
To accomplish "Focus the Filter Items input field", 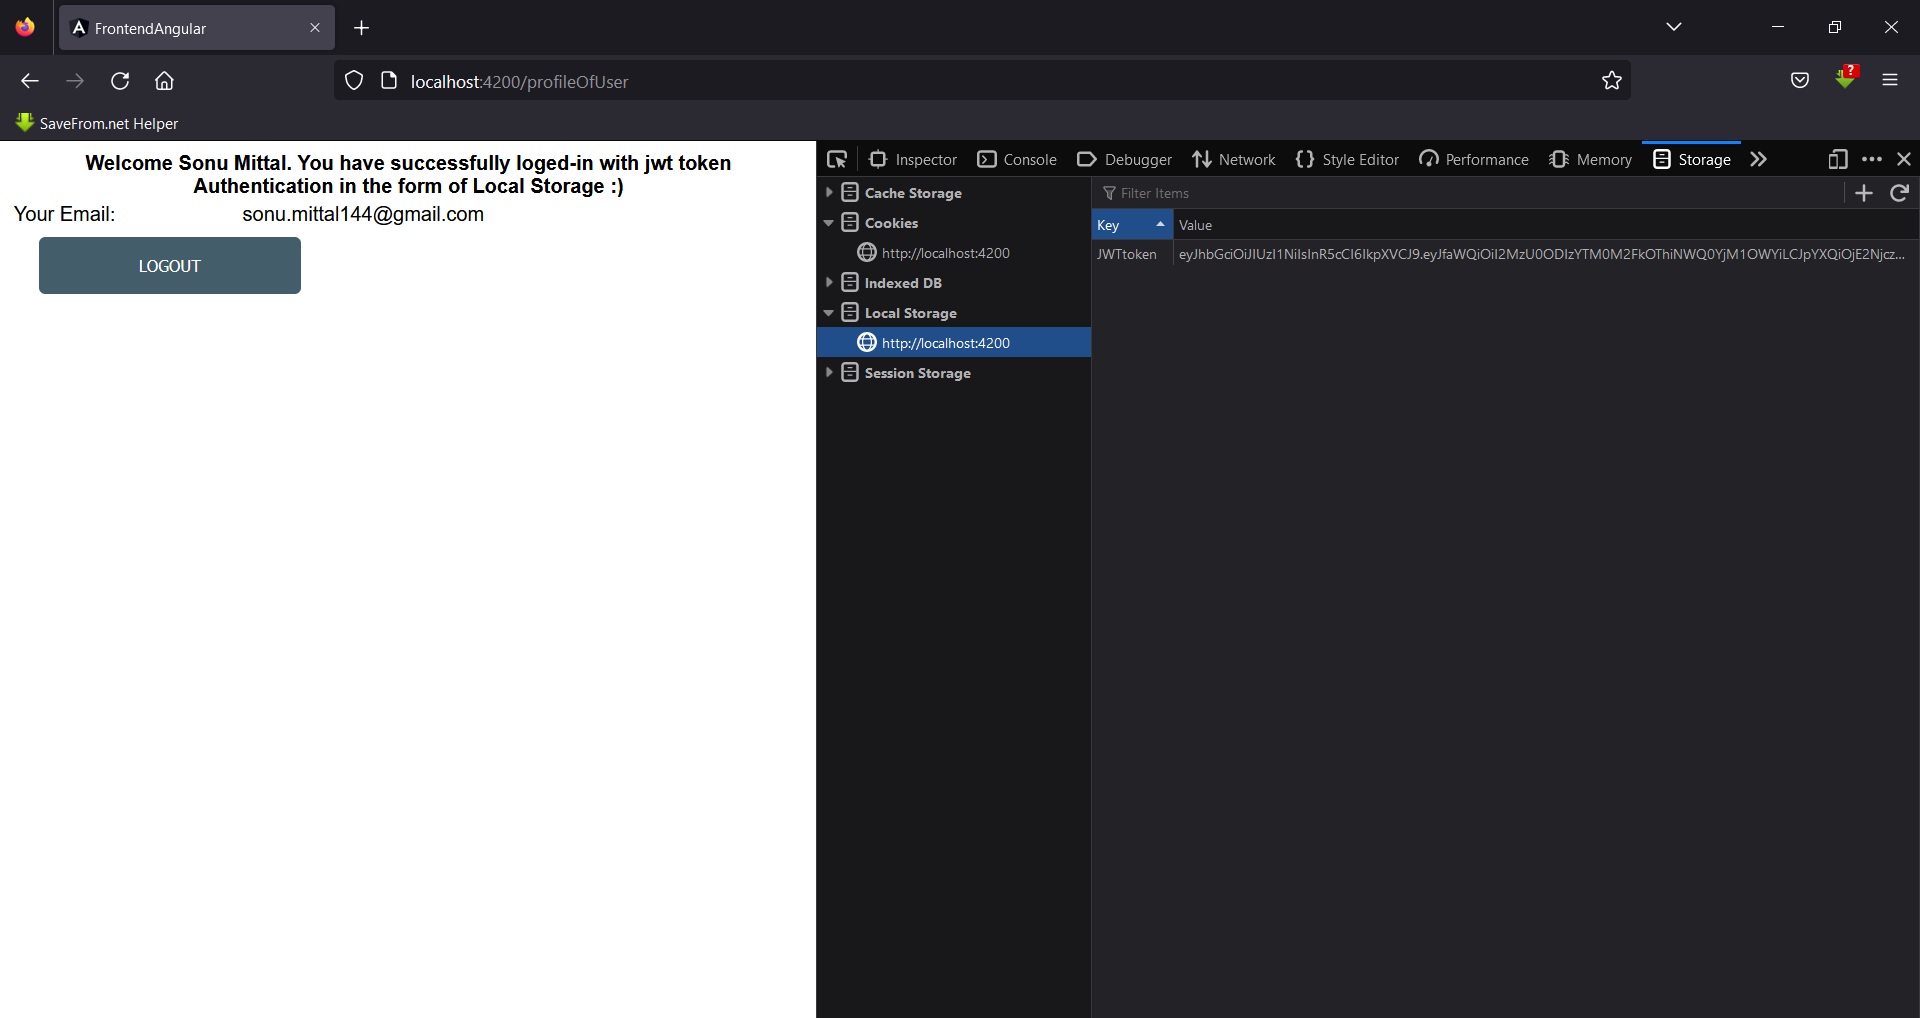I will [1470, 193].
